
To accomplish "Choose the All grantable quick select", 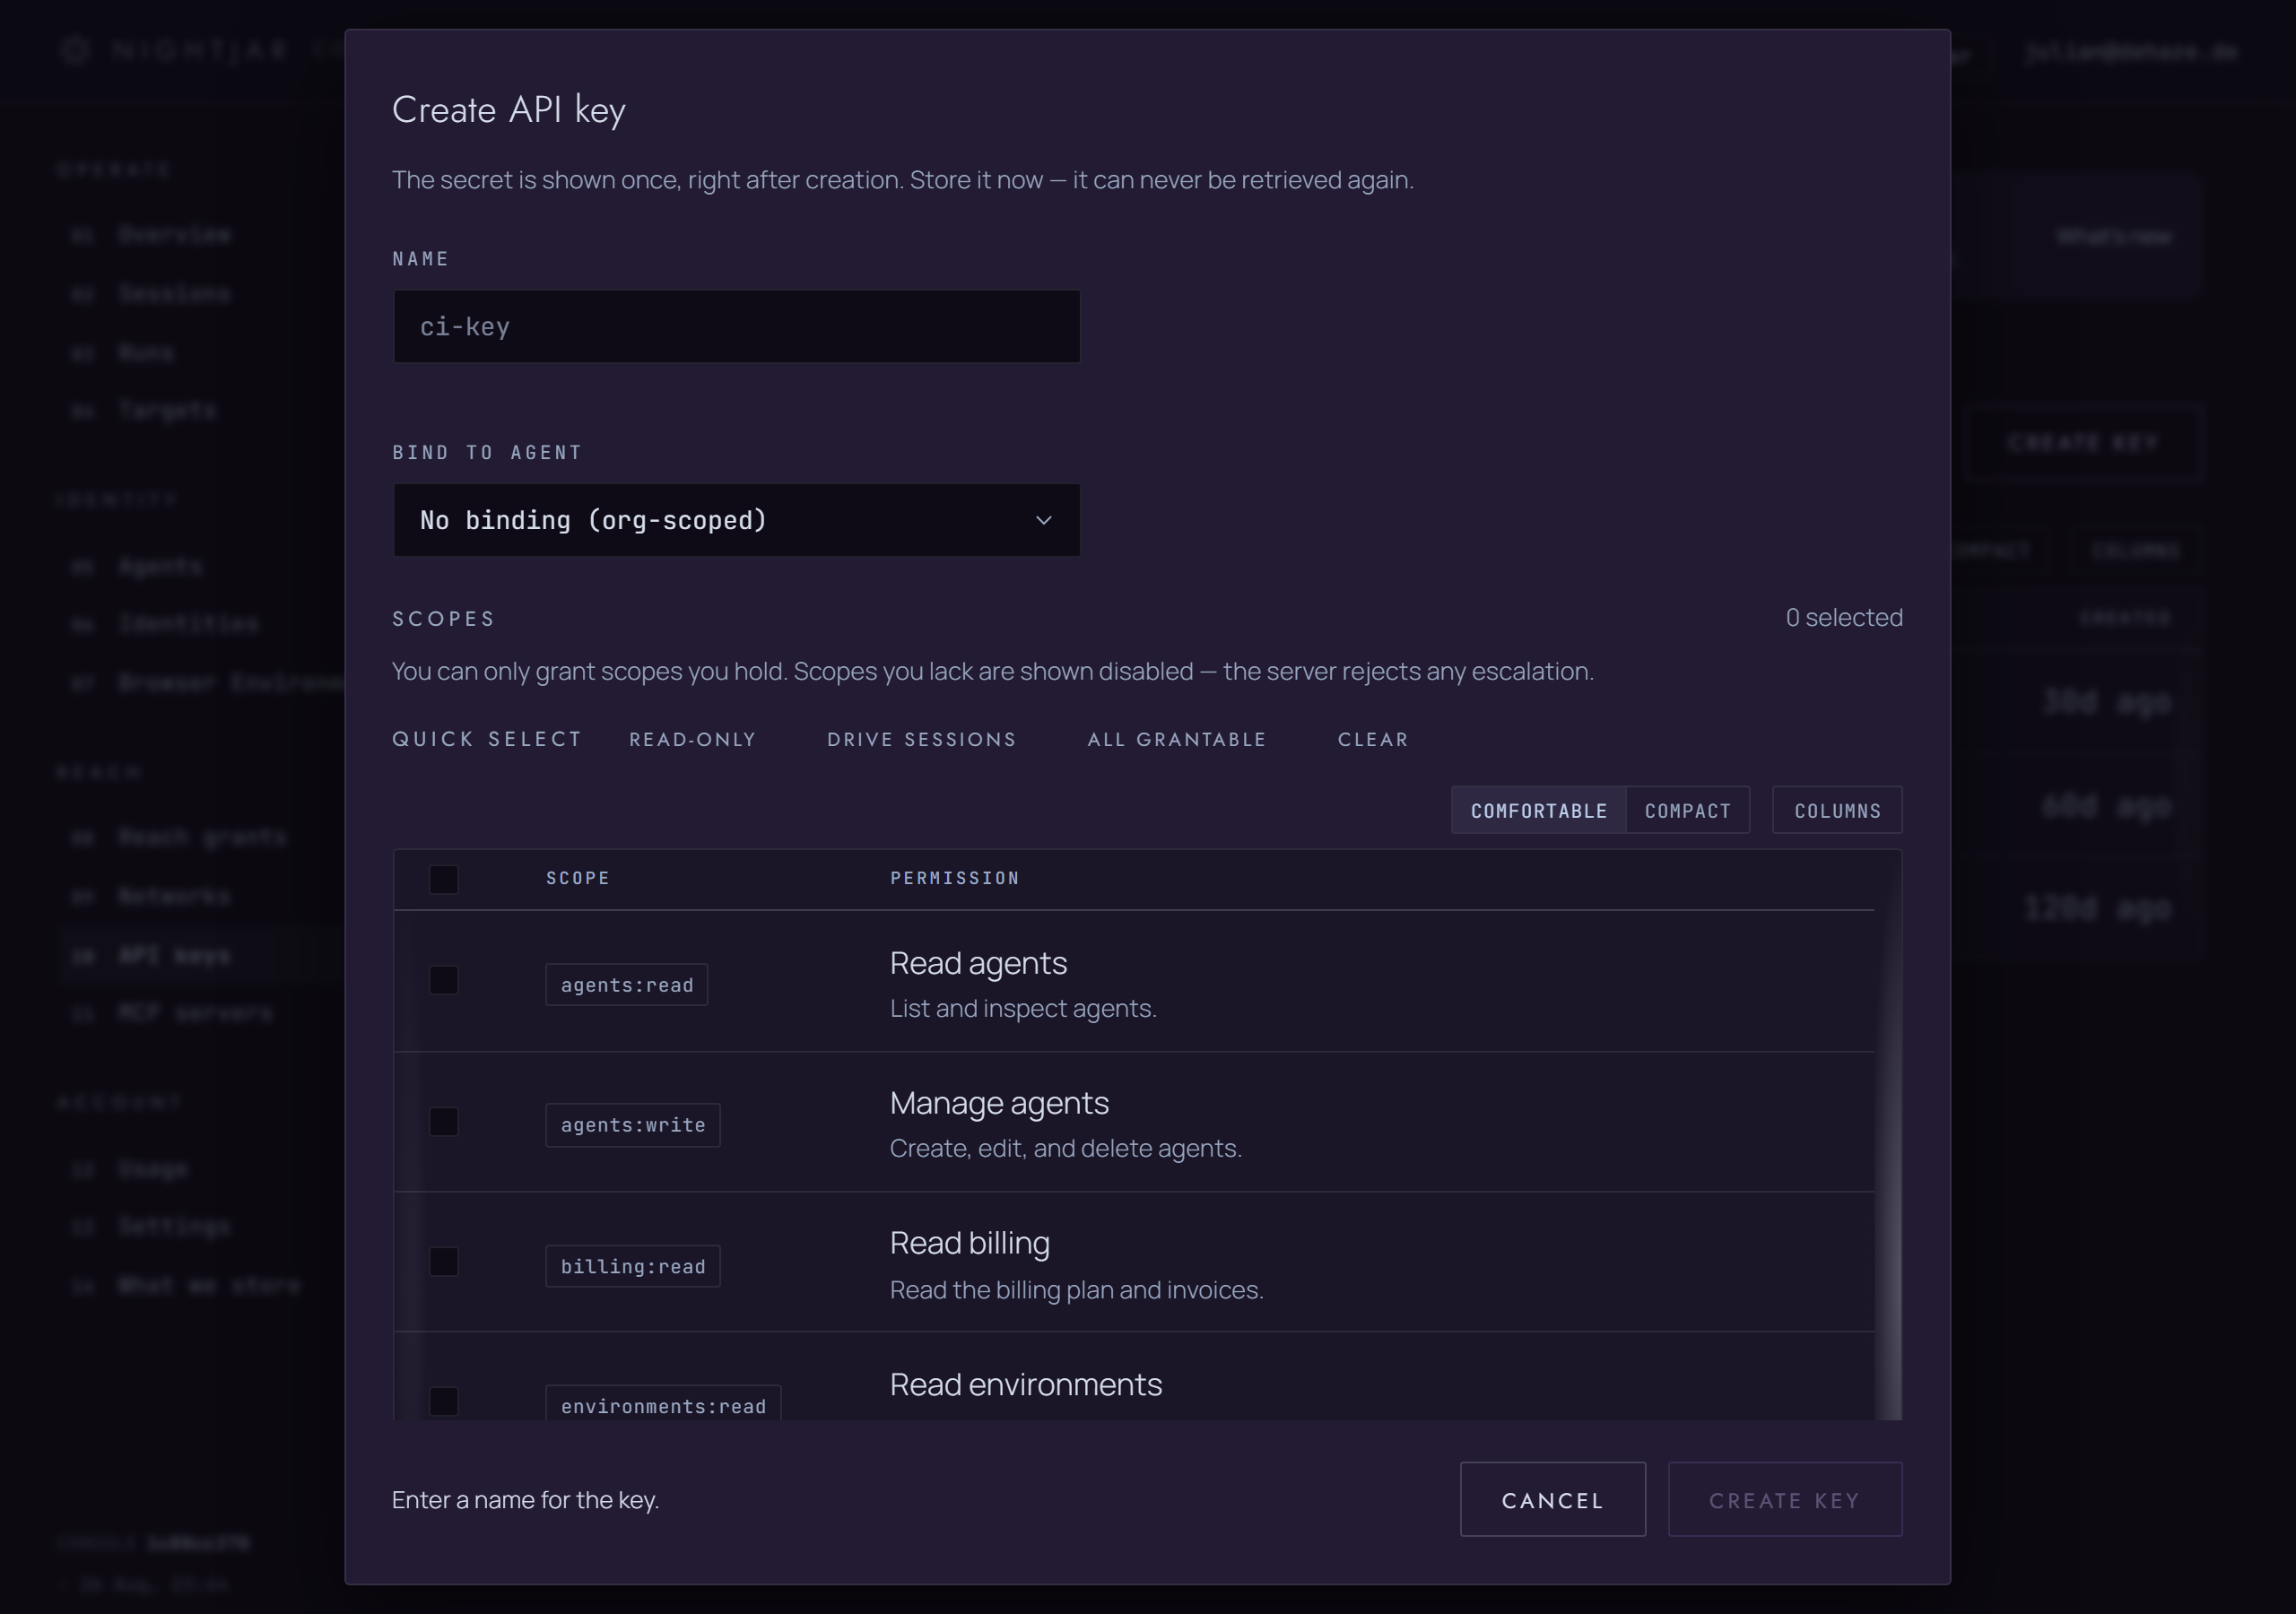I will [x=1177, y=739].
